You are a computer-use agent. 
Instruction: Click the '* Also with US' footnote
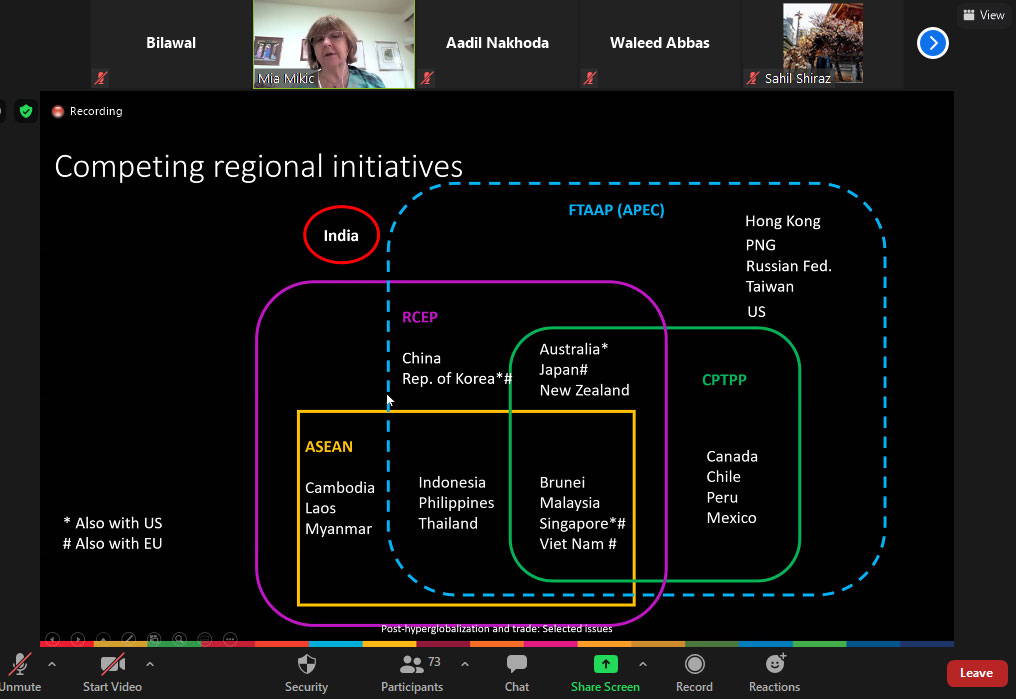click(x=112, y=523)
